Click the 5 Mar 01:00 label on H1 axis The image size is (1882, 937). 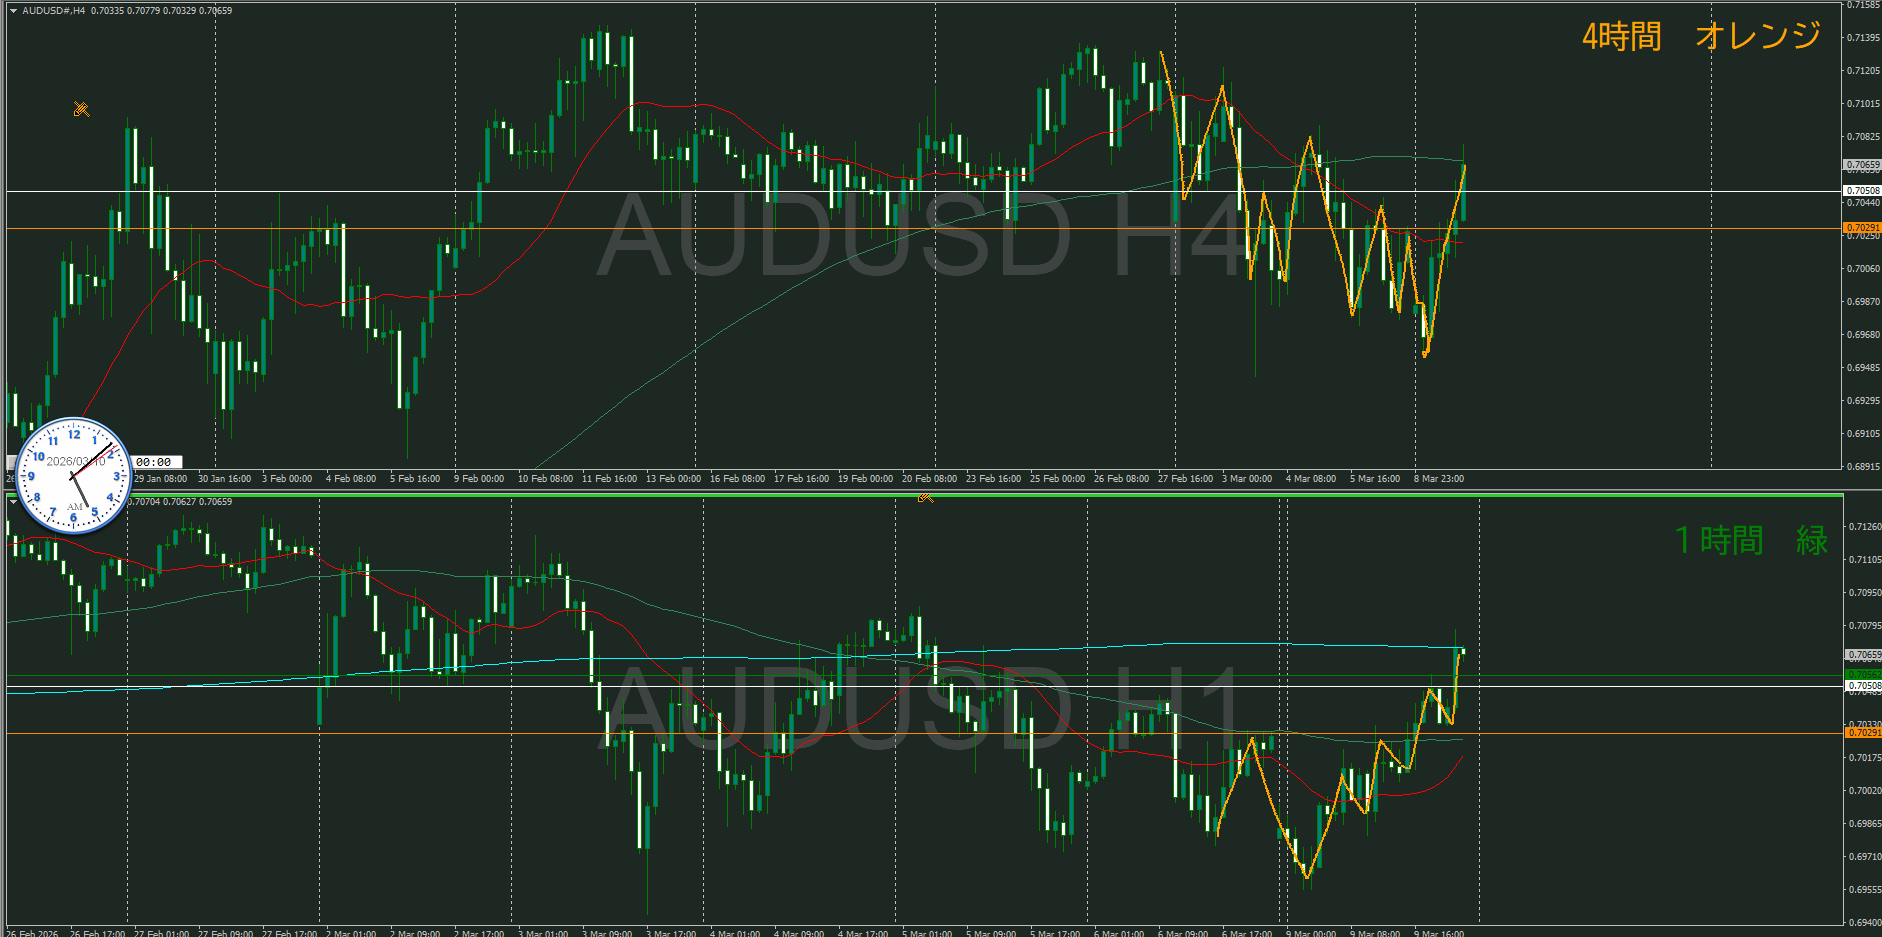pyautogui.click(x=926, y=933)
